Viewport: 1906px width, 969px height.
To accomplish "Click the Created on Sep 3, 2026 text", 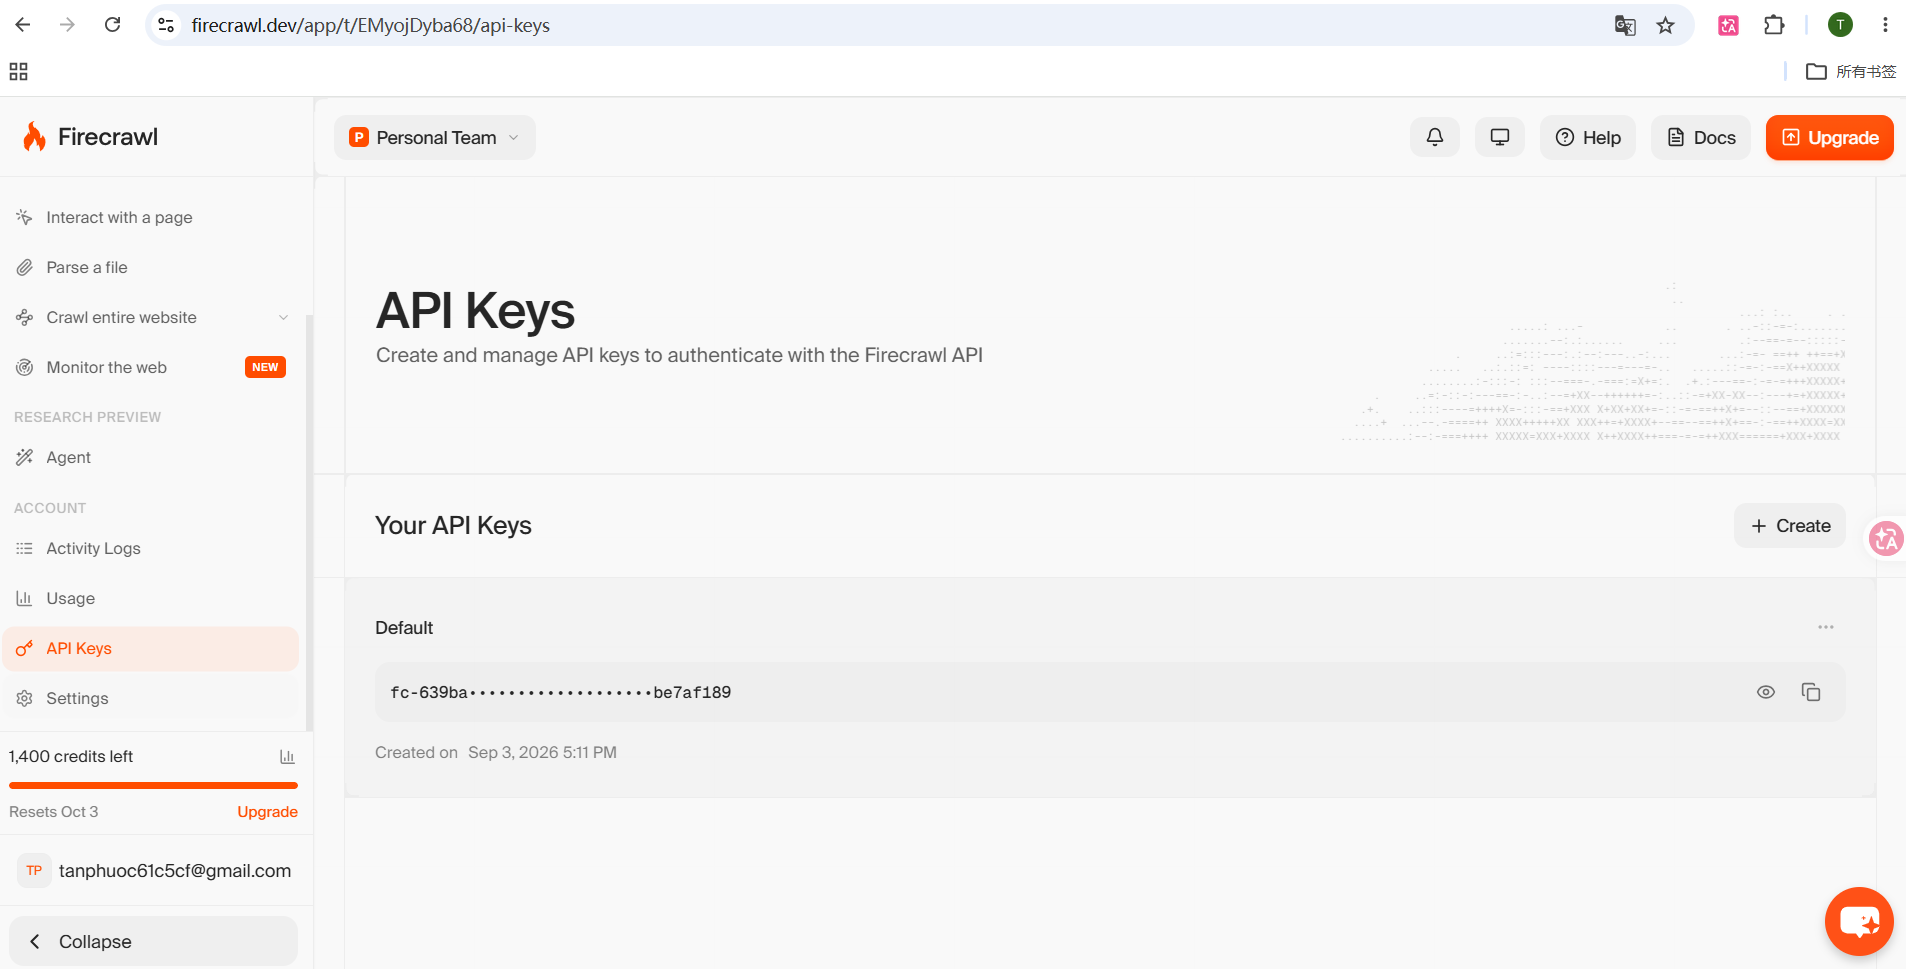I will pyautogui.click(x=496, y=752).
